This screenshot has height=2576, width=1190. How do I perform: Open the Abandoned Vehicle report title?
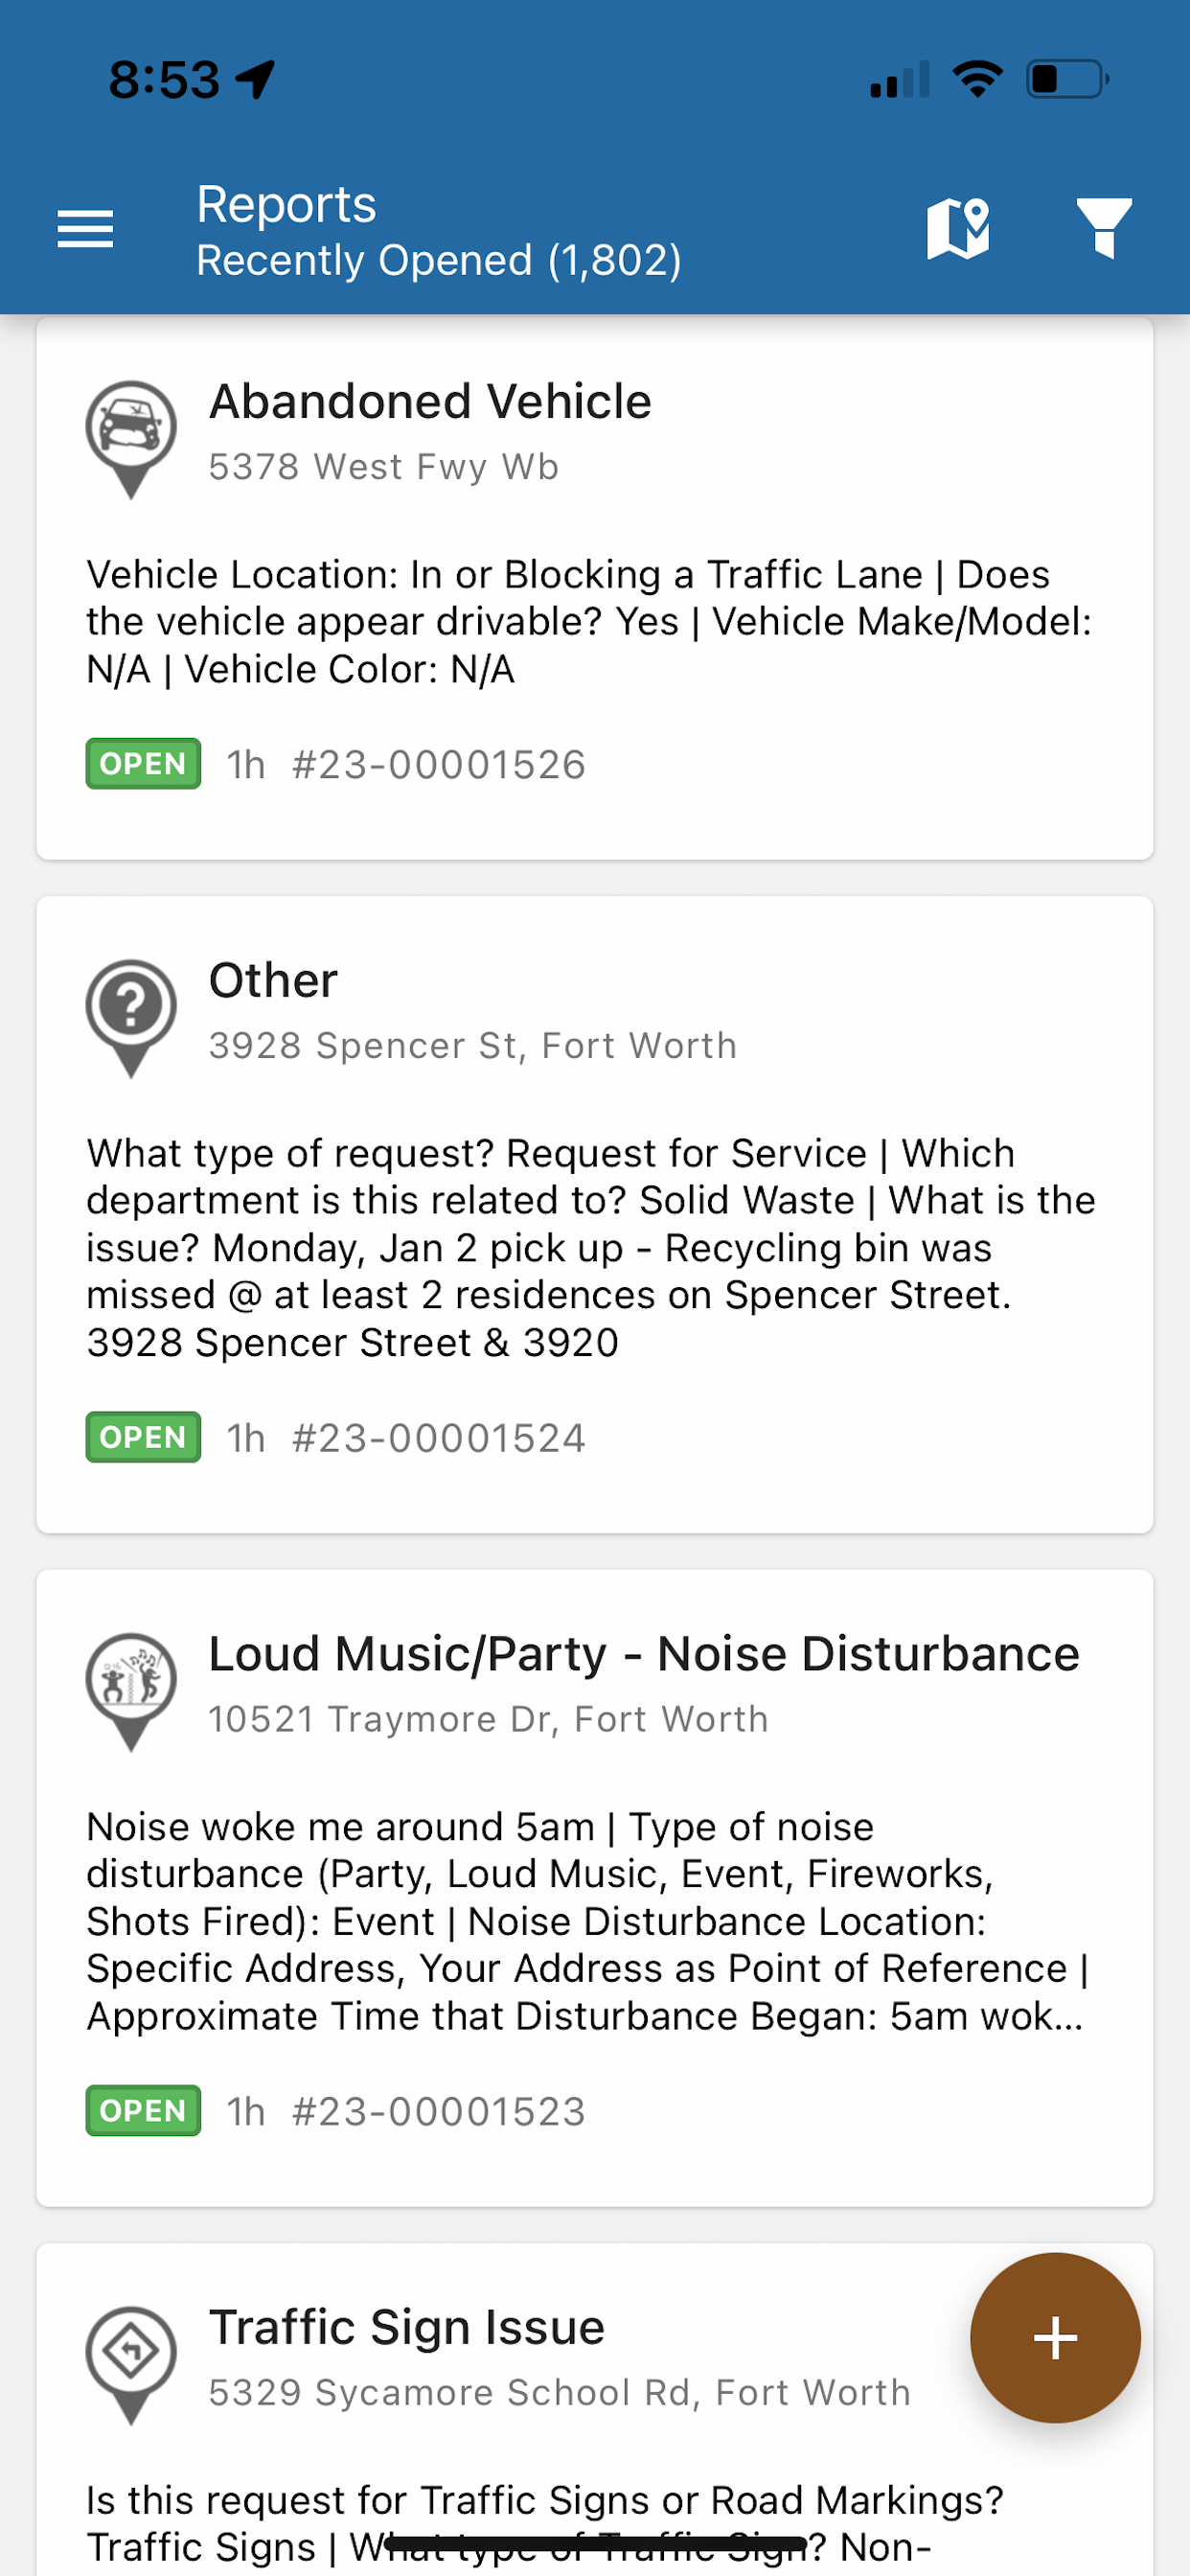[430, 402]
